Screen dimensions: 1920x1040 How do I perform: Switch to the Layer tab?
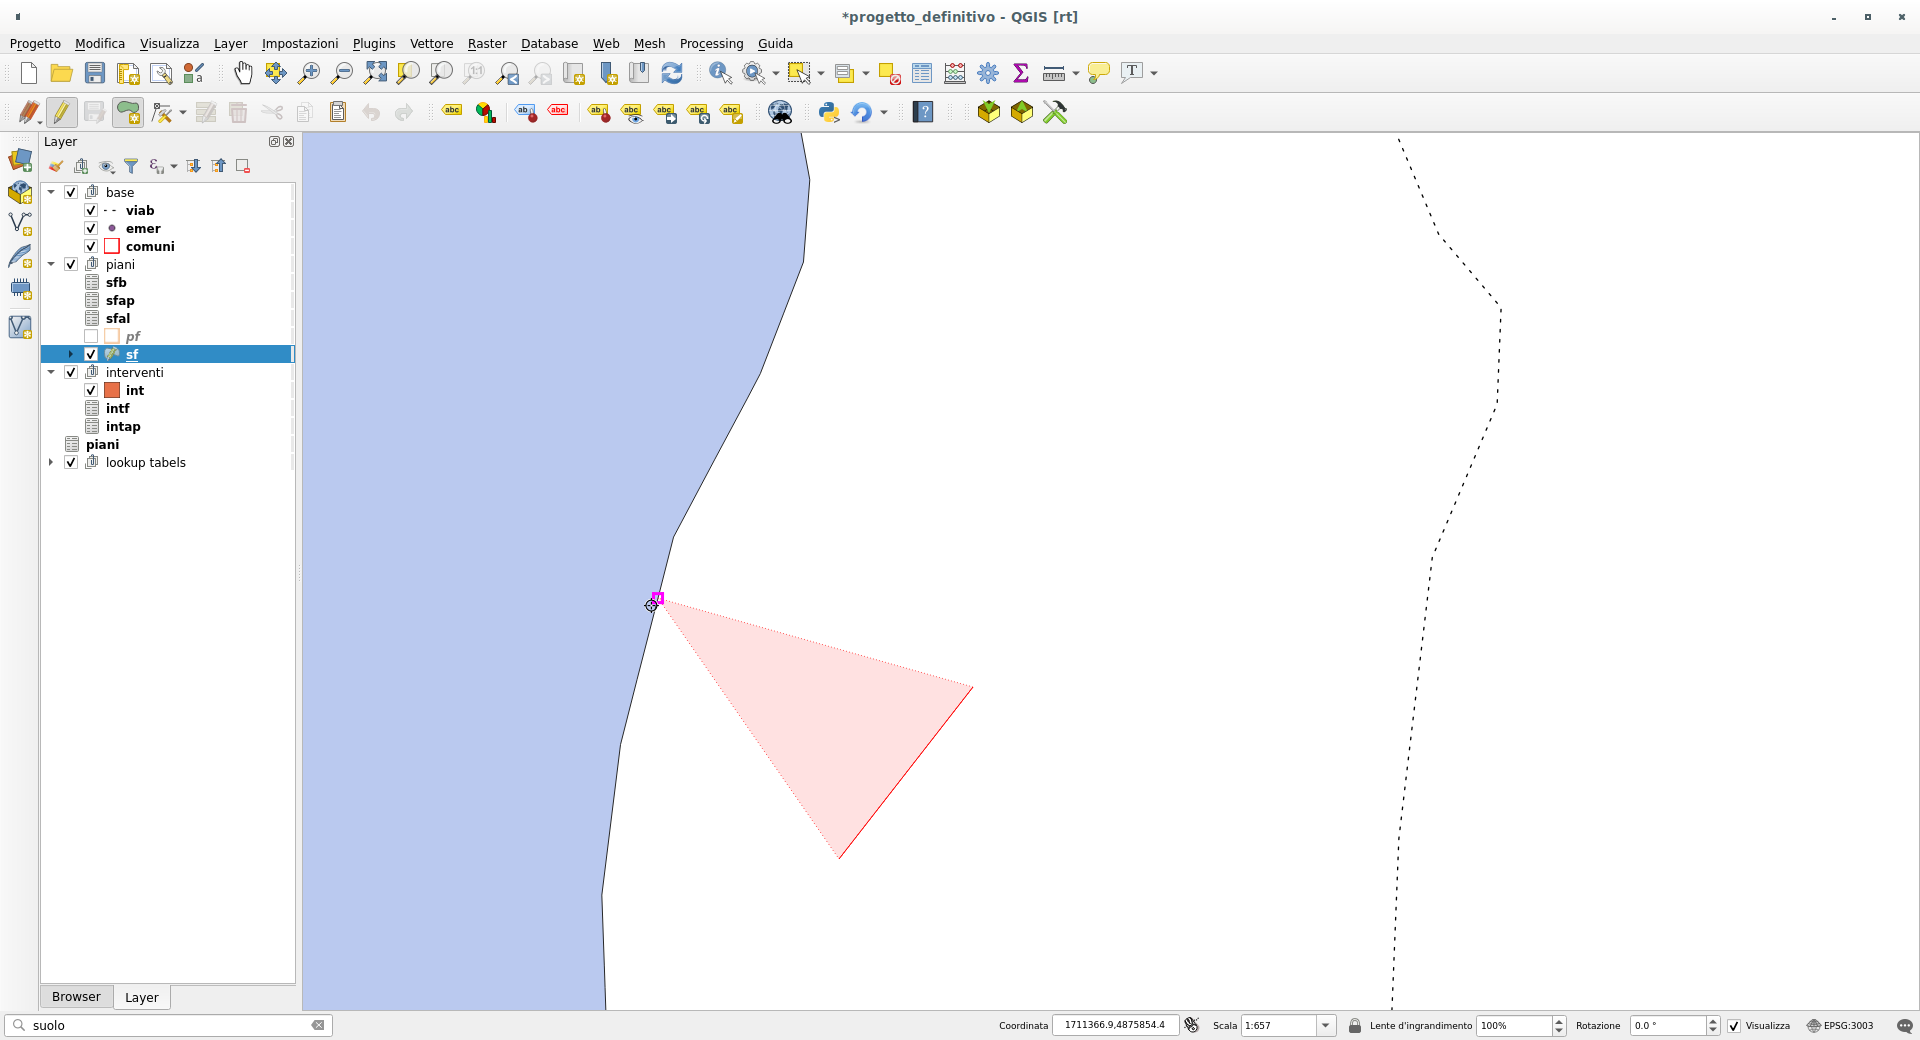[141, 998]
